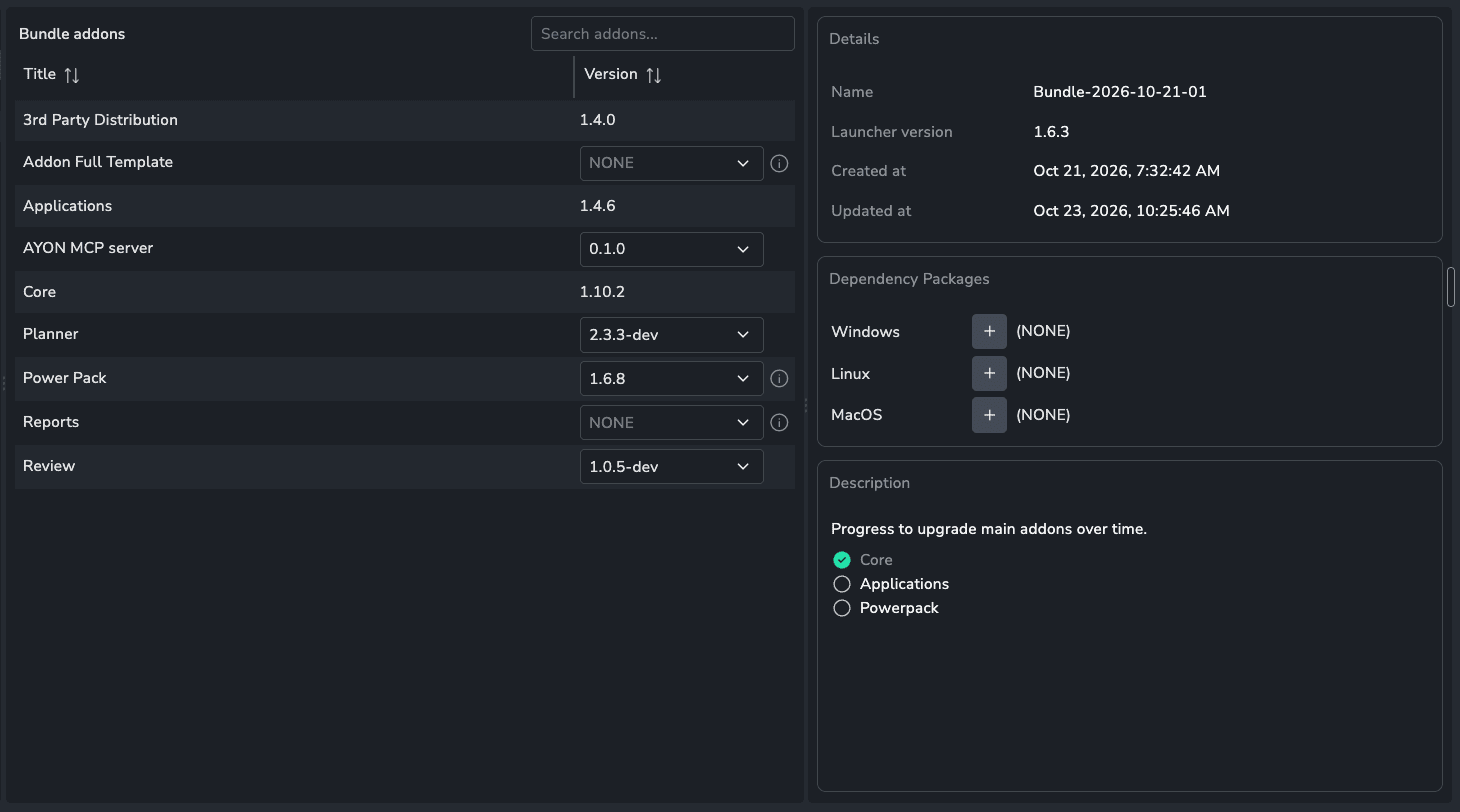Click the Launcher version value 1.6.3
Viewport: 1460px width, 812px height.
click(1051, 132)
